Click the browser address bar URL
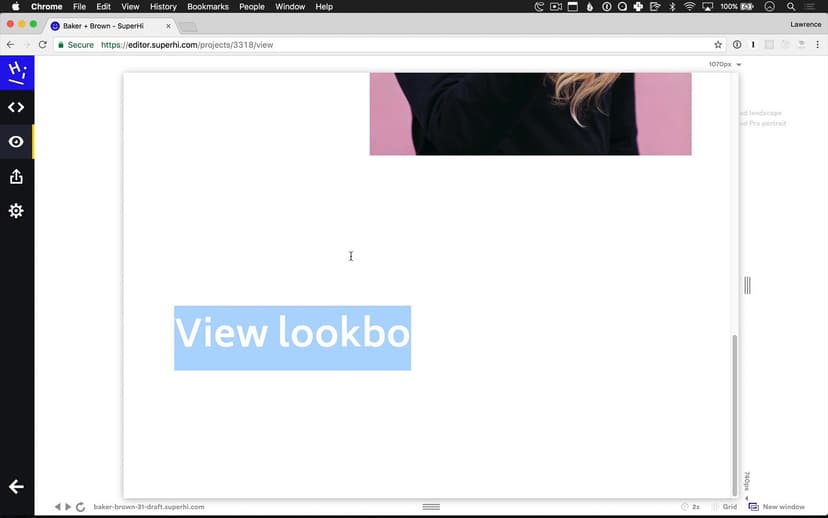Screen dimensions: 828x518 187,45
